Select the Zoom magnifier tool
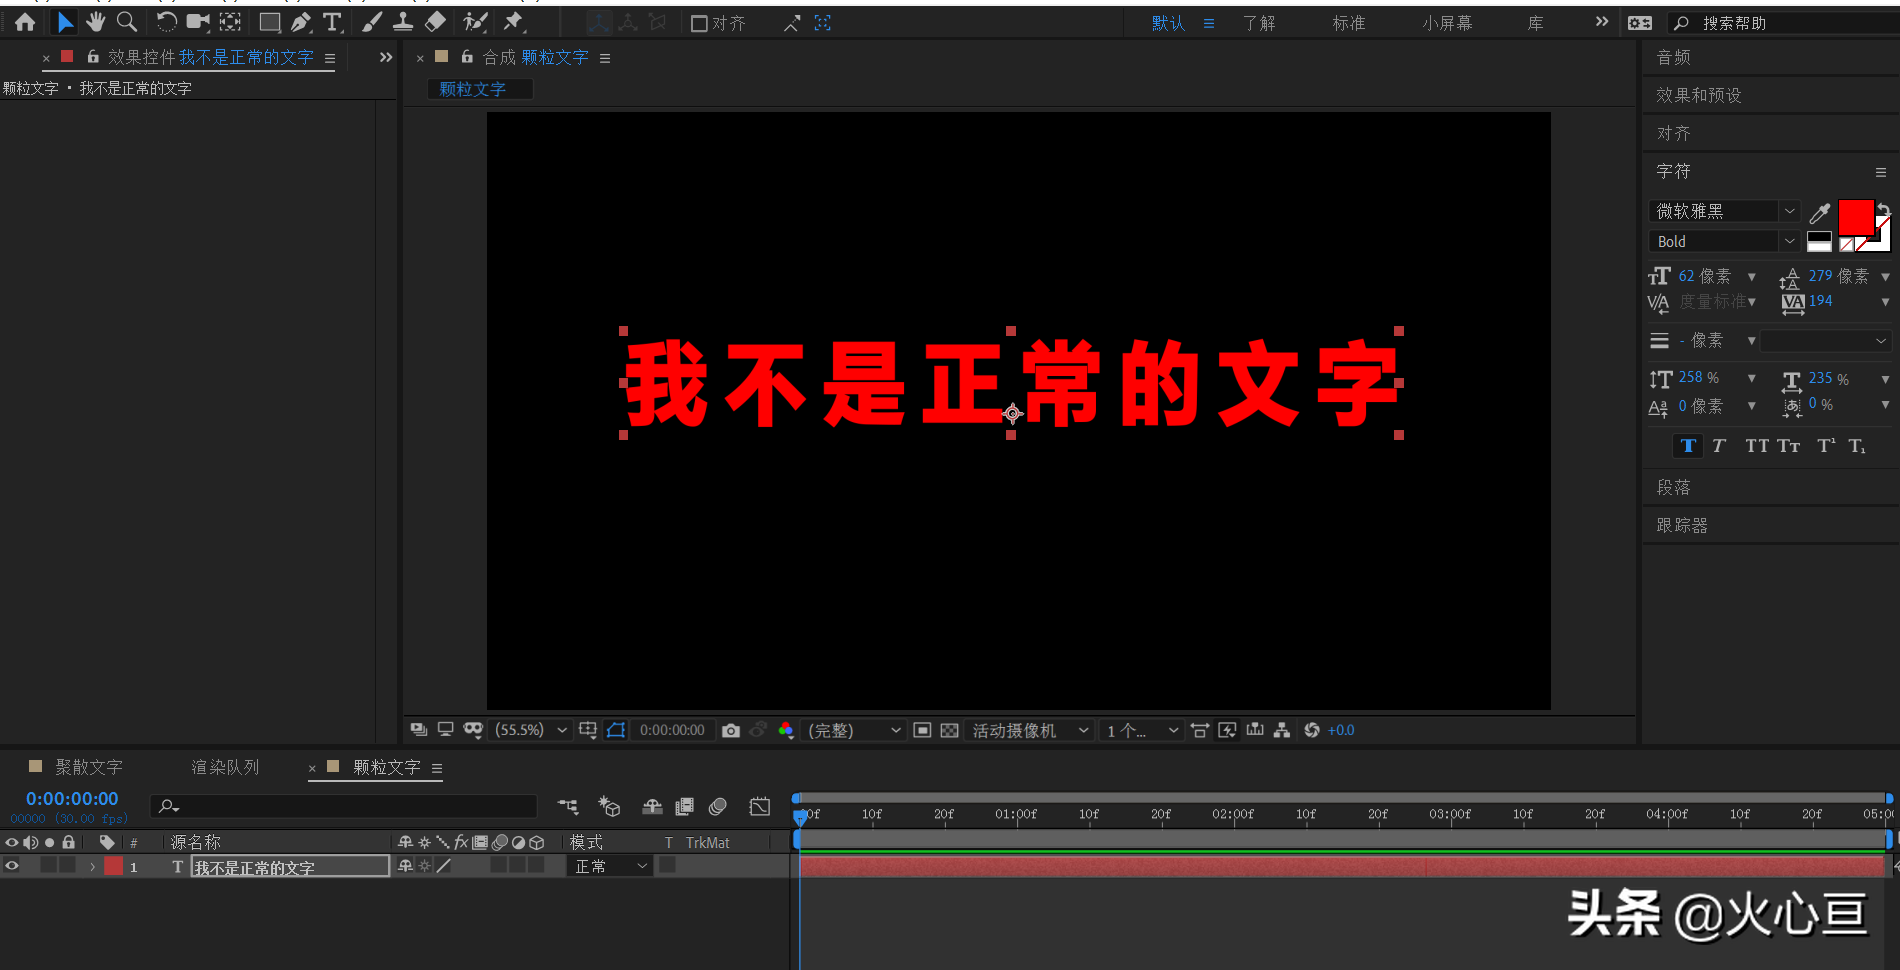The height and width of the screenshot is (970, 1900). click(x=127, y=22)
